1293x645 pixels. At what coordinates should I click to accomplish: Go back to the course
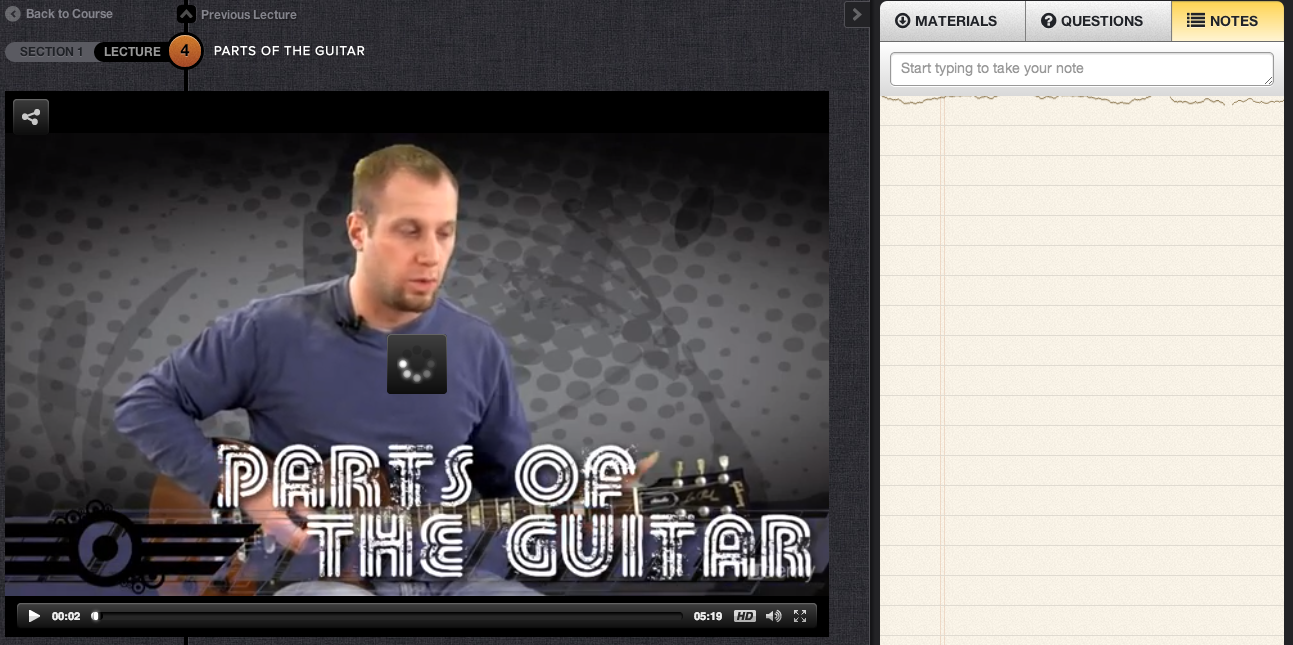[x=60, y=14]
